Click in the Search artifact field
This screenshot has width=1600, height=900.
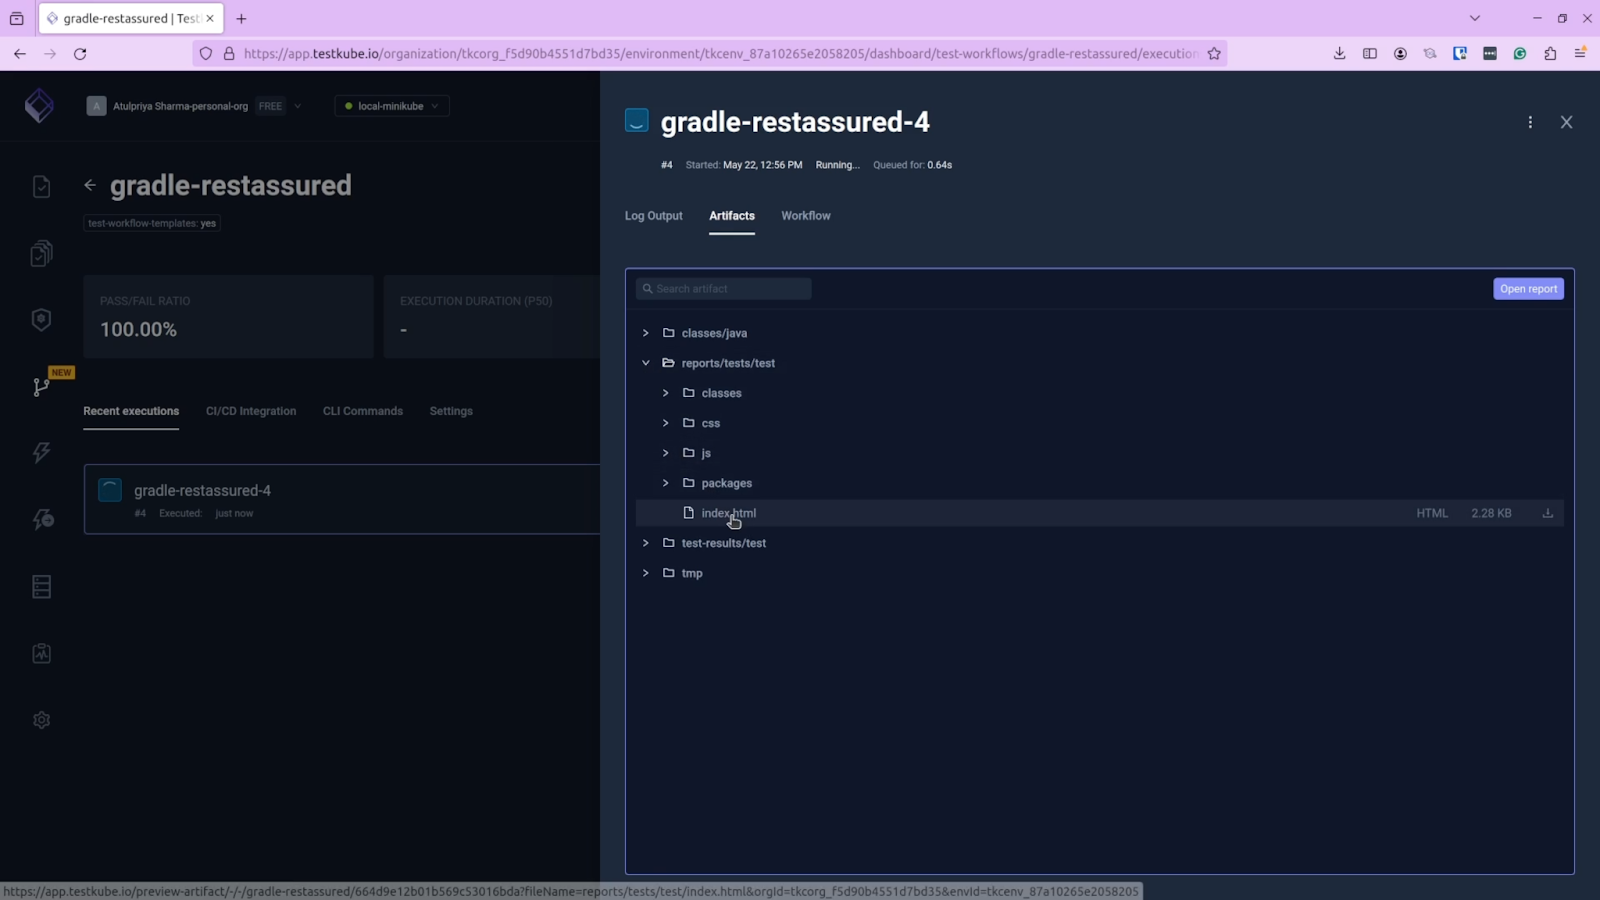[724, 289]
